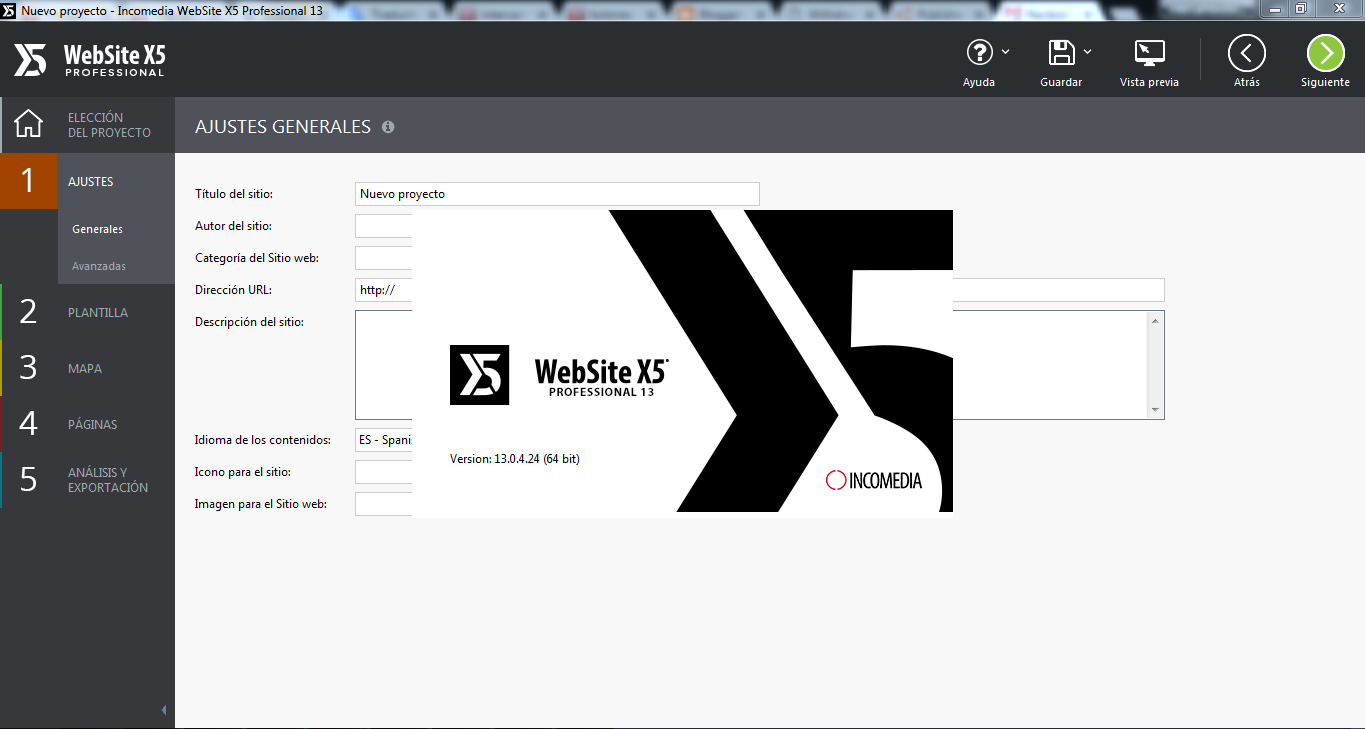This screenshot has height=729, width=1365.
Task: Click the WebSite X5 icon in the title bar
Action: click(9, 9)
